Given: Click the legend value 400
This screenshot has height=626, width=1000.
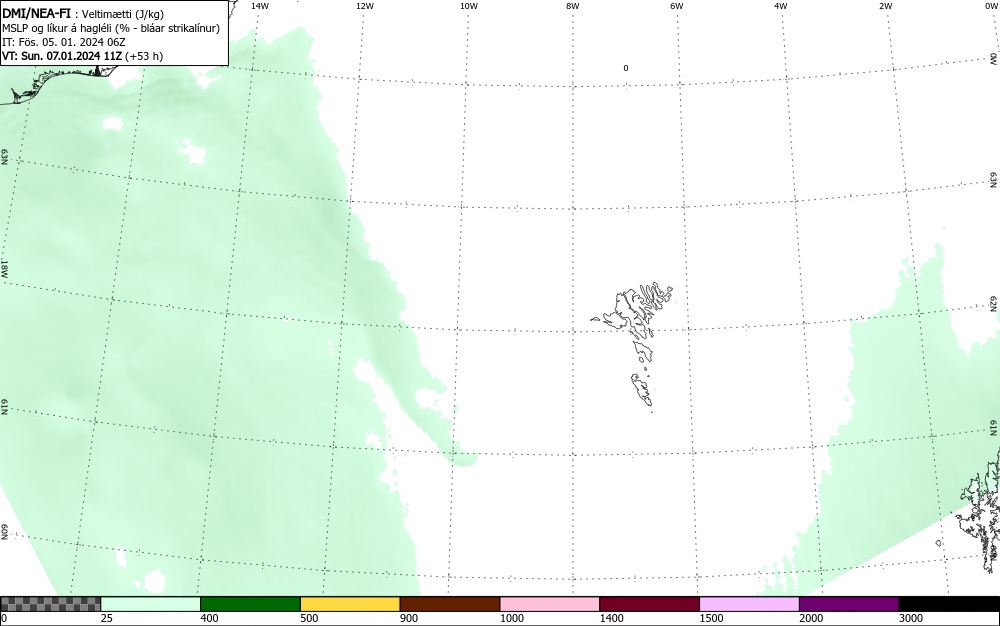Looking at the screenshot, I should [x=209, y=618].
